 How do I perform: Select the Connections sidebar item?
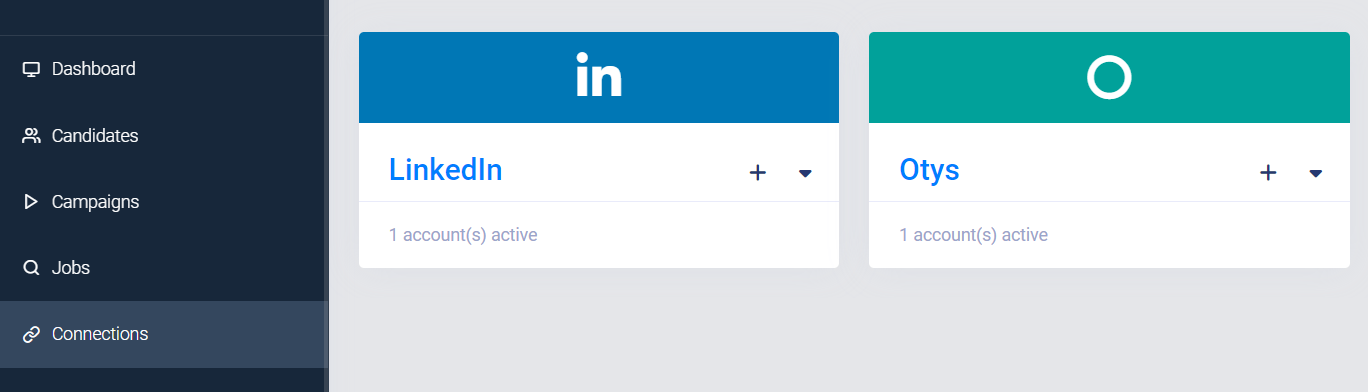pyautogui.click(x=164, y=334)
